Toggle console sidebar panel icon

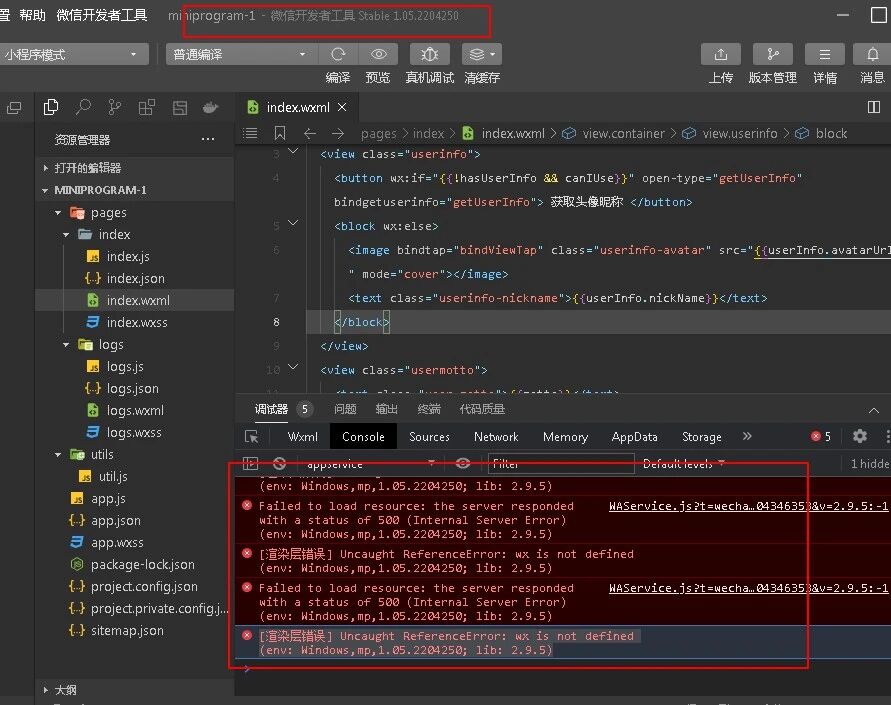coord(250,463)
